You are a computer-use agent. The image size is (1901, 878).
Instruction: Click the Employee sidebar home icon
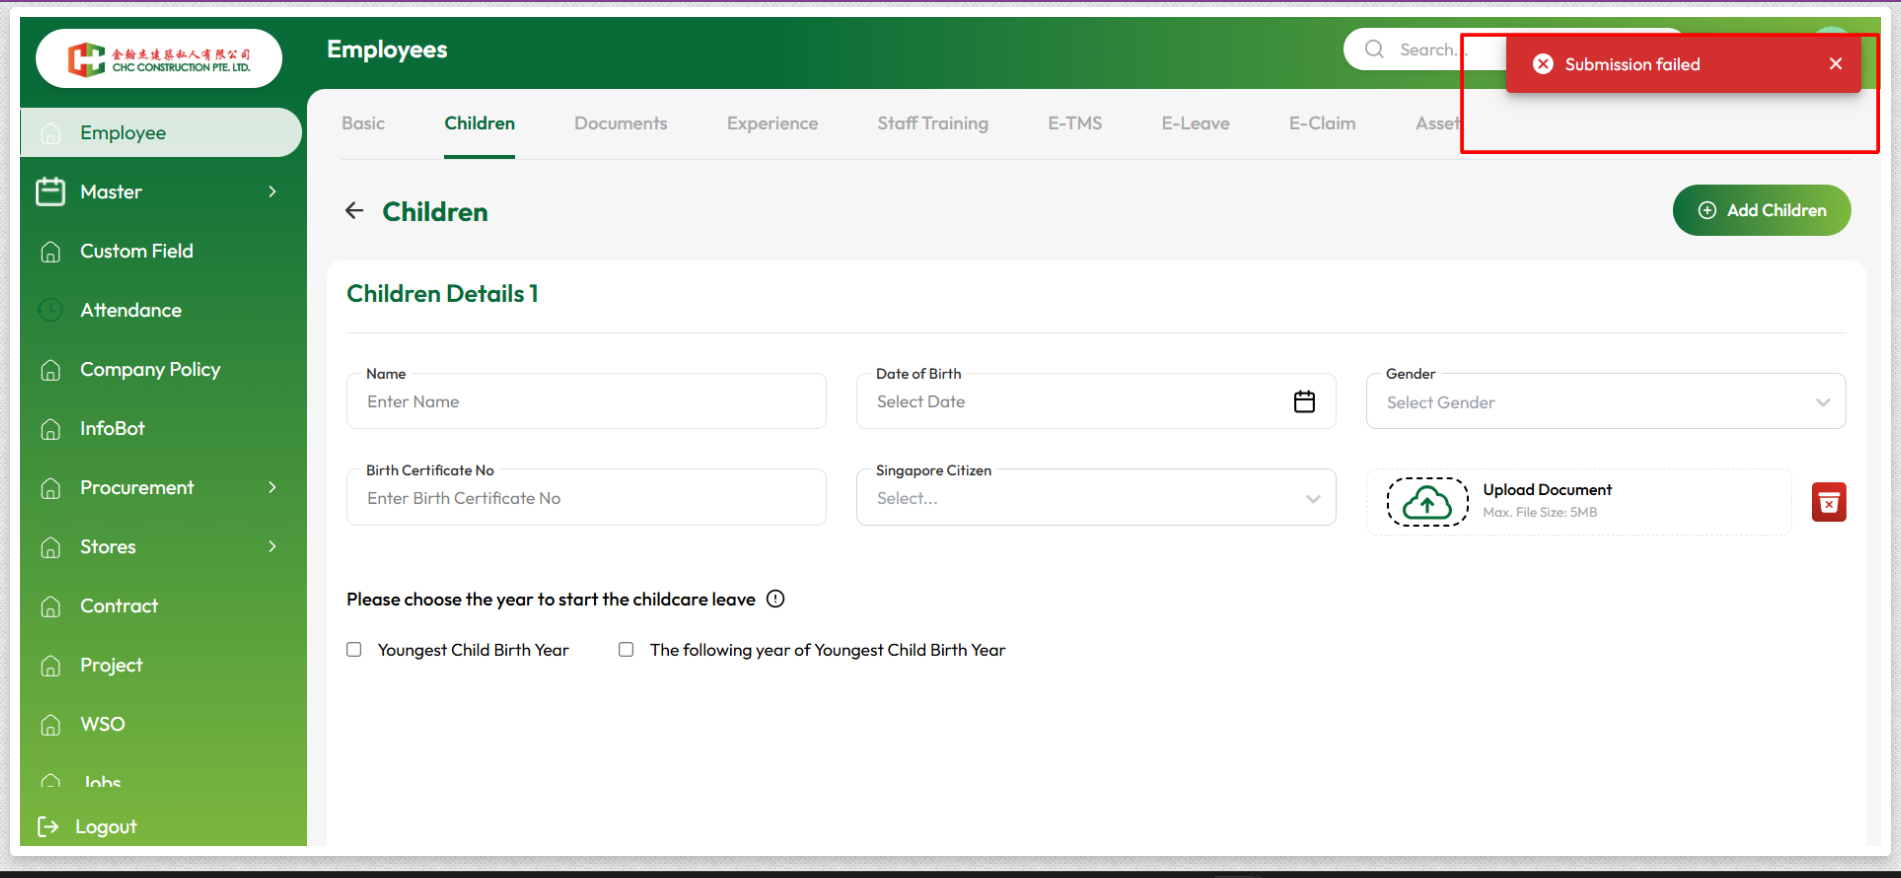tap(51, 133)
